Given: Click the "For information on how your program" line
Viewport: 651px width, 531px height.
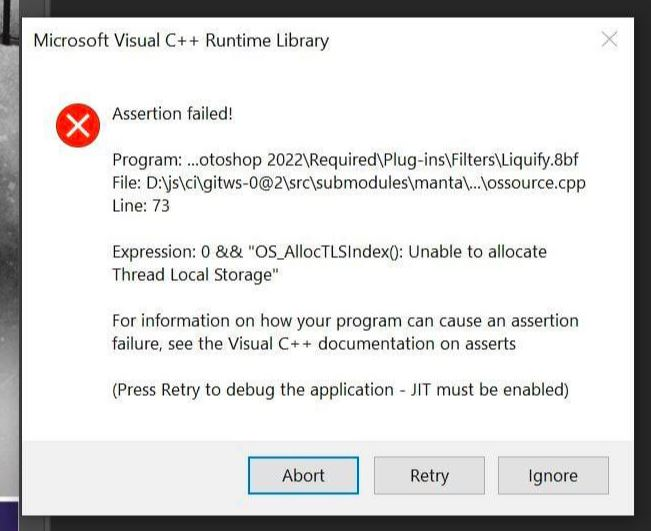Looking at the screenshot, I should point(345,321).
